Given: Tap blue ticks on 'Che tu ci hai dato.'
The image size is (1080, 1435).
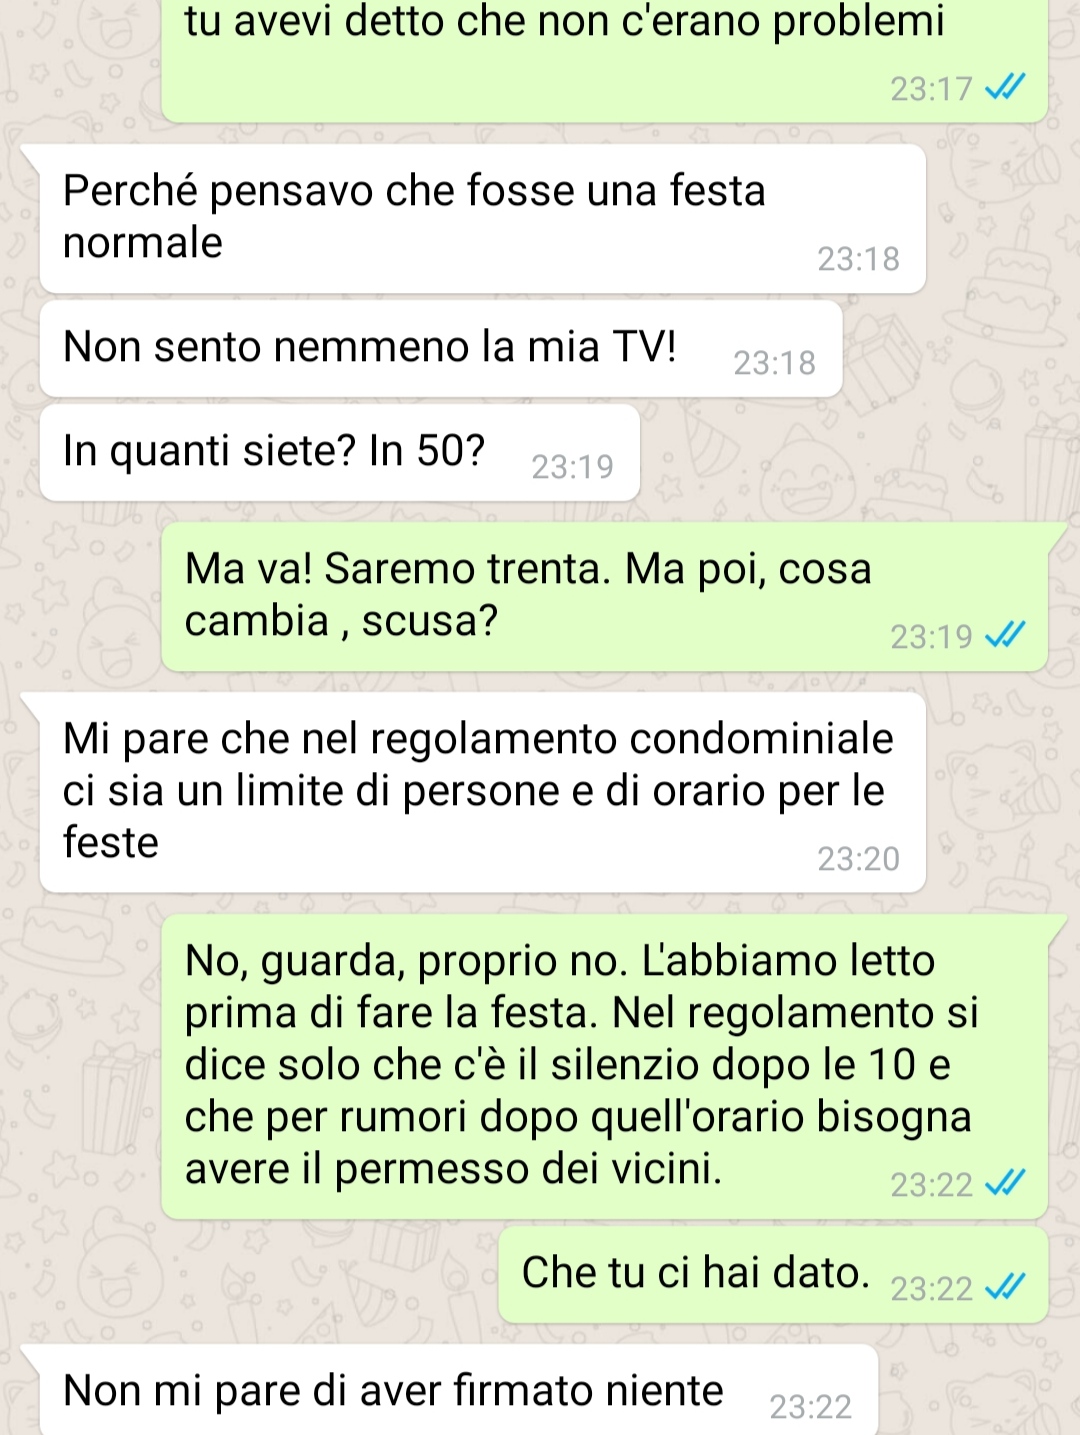Looking at the screenshot, I should (x=1005, y=1288).
